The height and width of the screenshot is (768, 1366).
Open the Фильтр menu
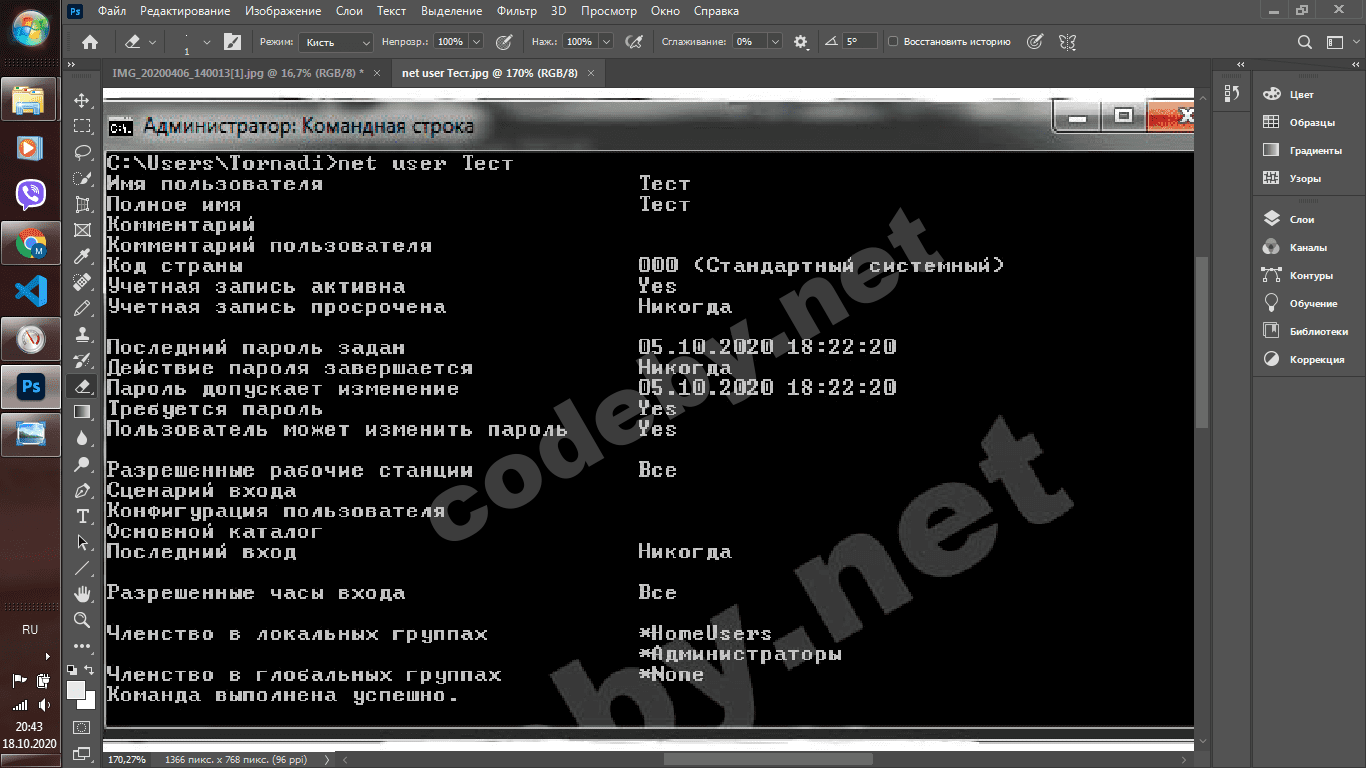click(x=516, y=11)
